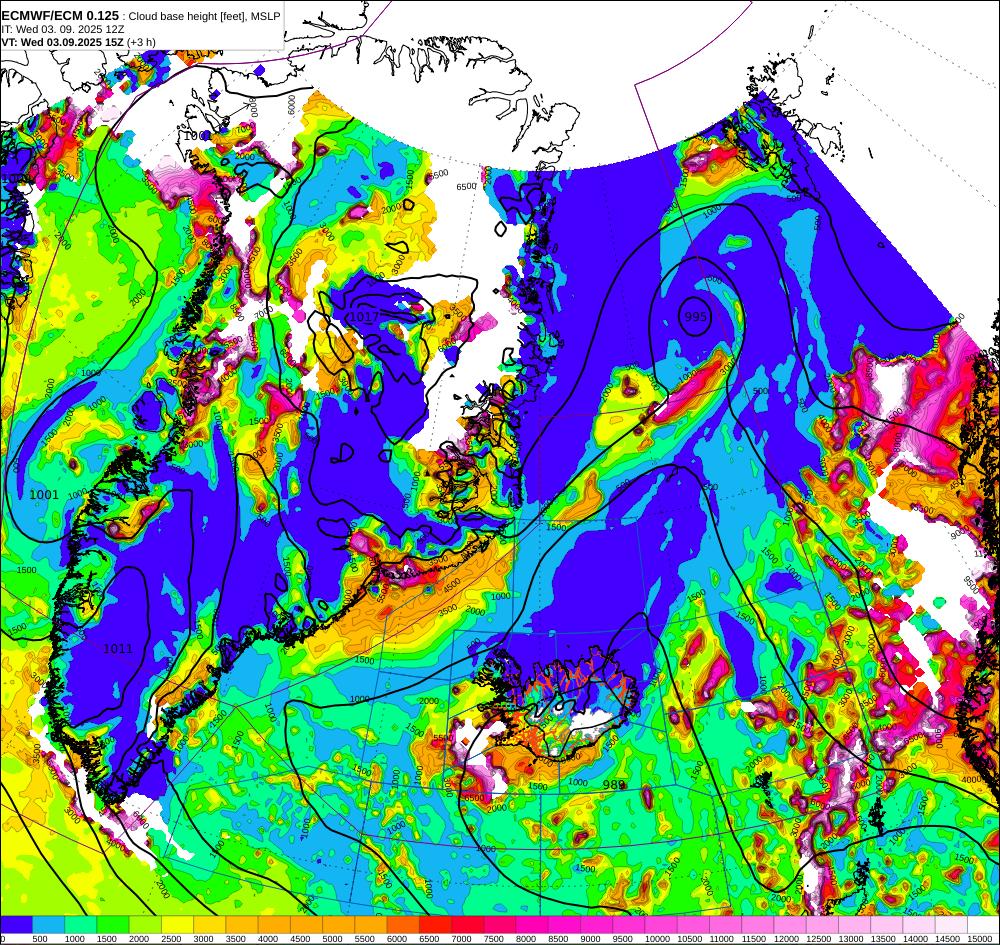Click the 989 pressure label south of Iceland

pos(614,784)
